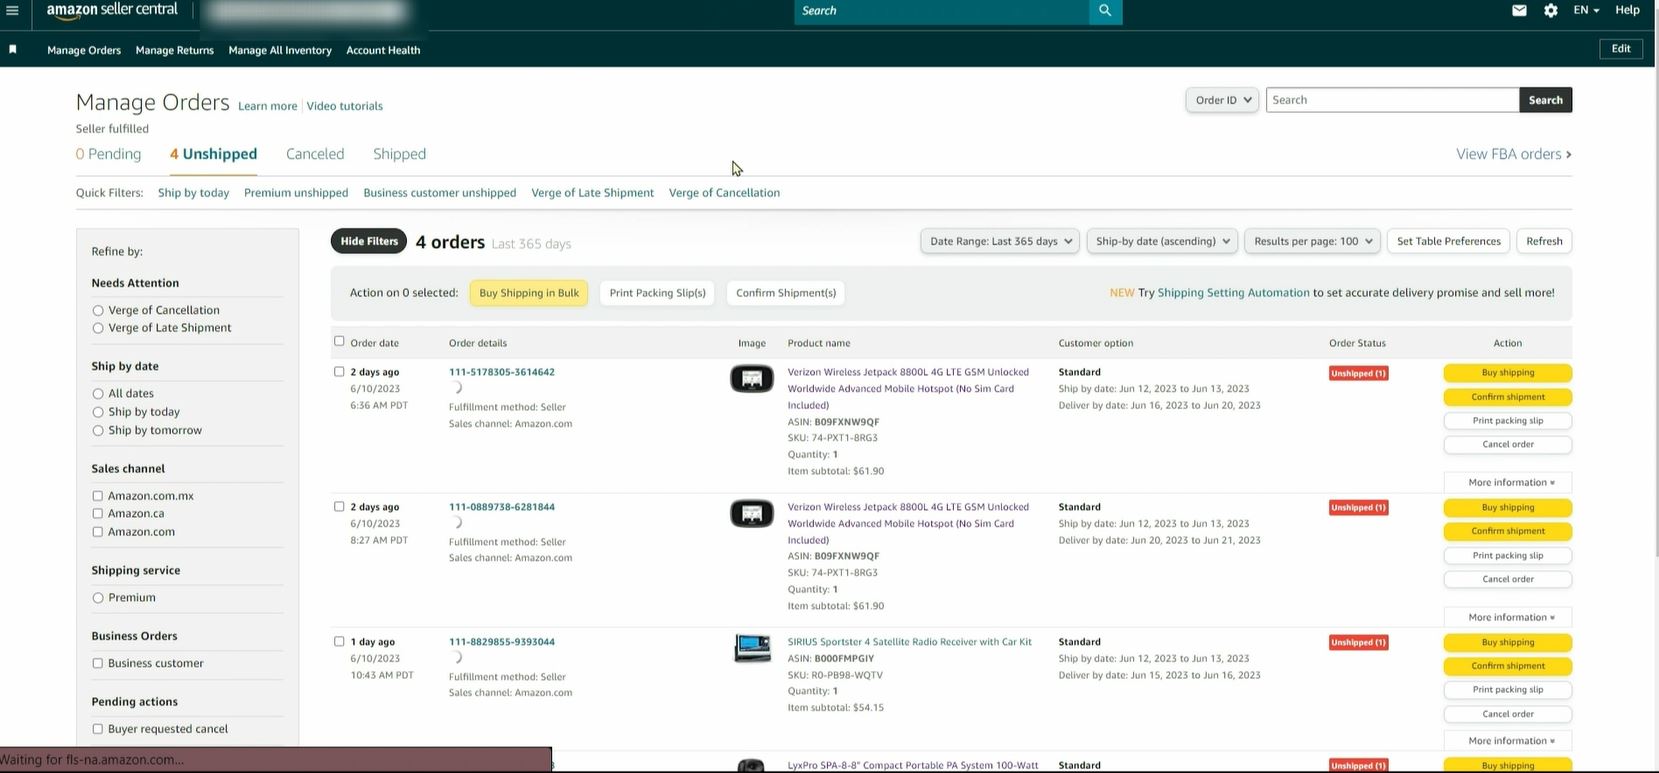
Task: Open Manage Orders in the top navigation
Action: [84, 50]
